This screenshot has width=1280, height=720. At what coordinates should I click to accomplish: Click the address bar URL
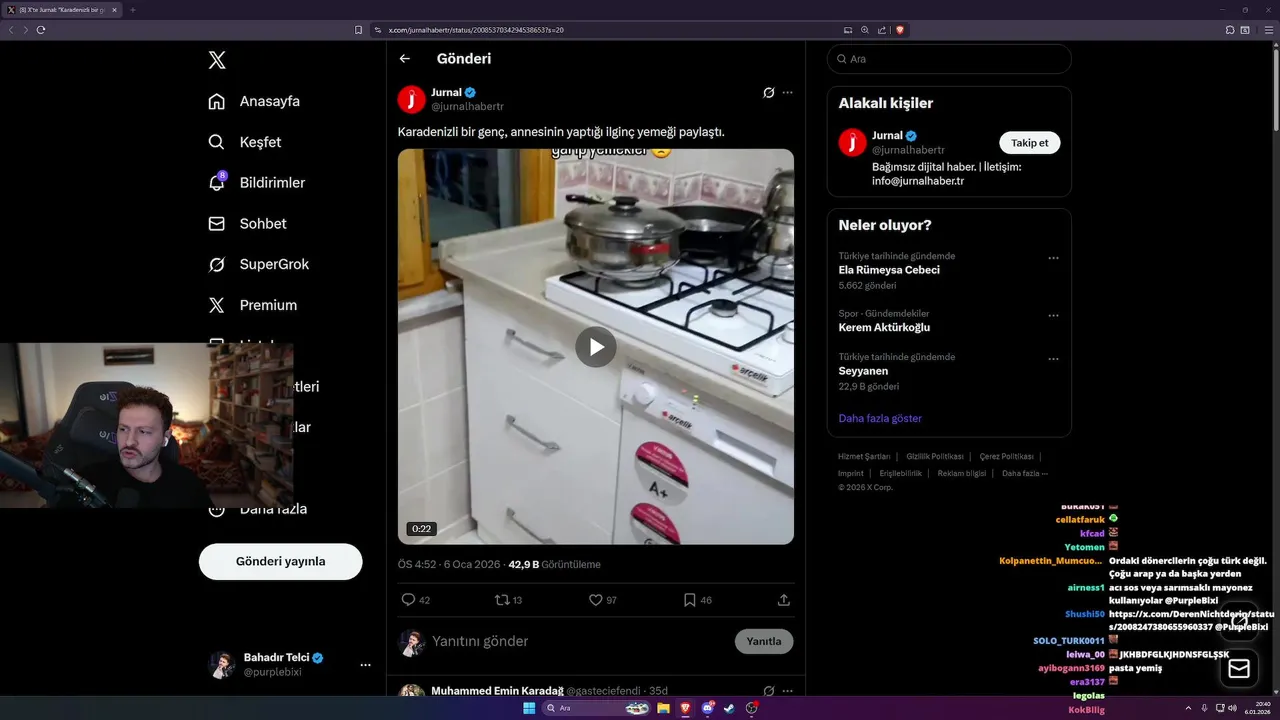click(x=476, y=30)
